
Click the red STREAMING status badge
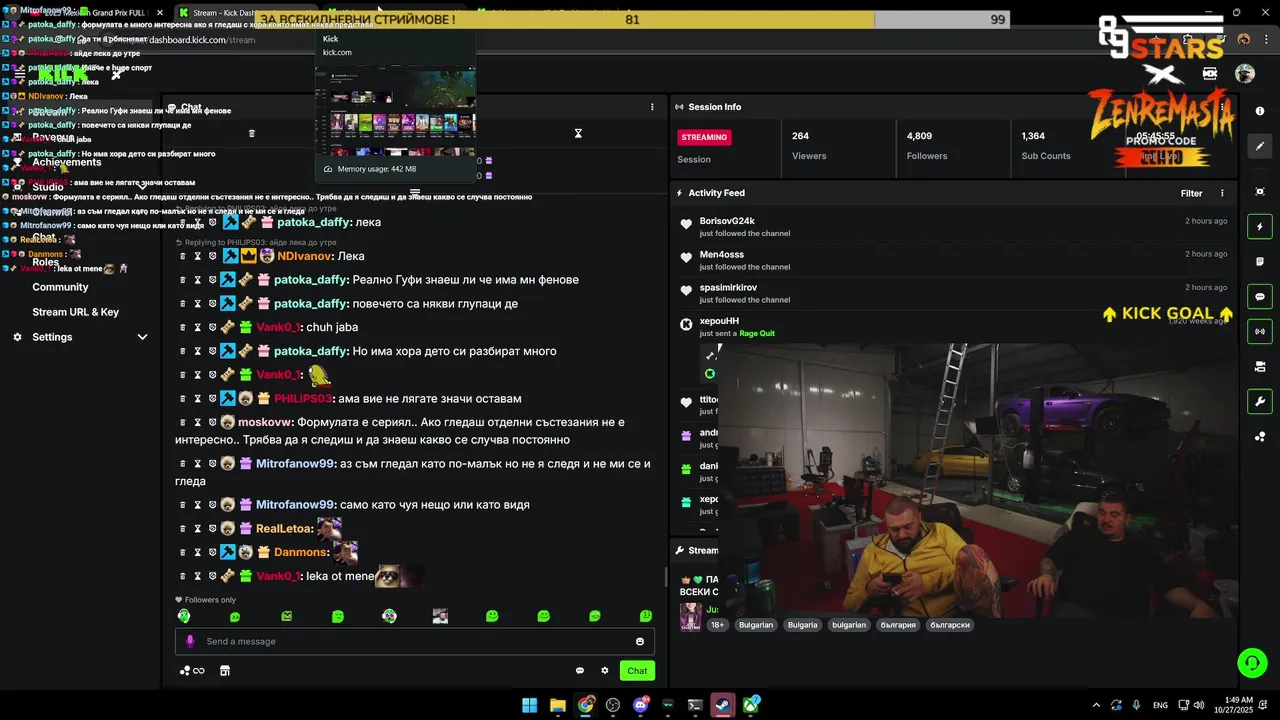coord(704,137)
